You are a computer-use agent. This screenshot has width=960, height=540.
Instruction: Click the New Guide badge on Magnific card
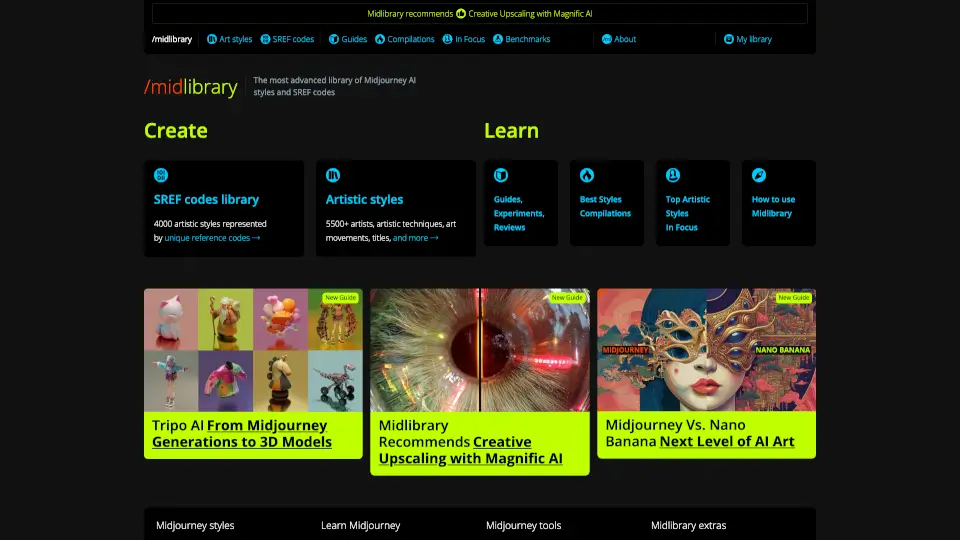pyautogui.click(x=567, y=298)
